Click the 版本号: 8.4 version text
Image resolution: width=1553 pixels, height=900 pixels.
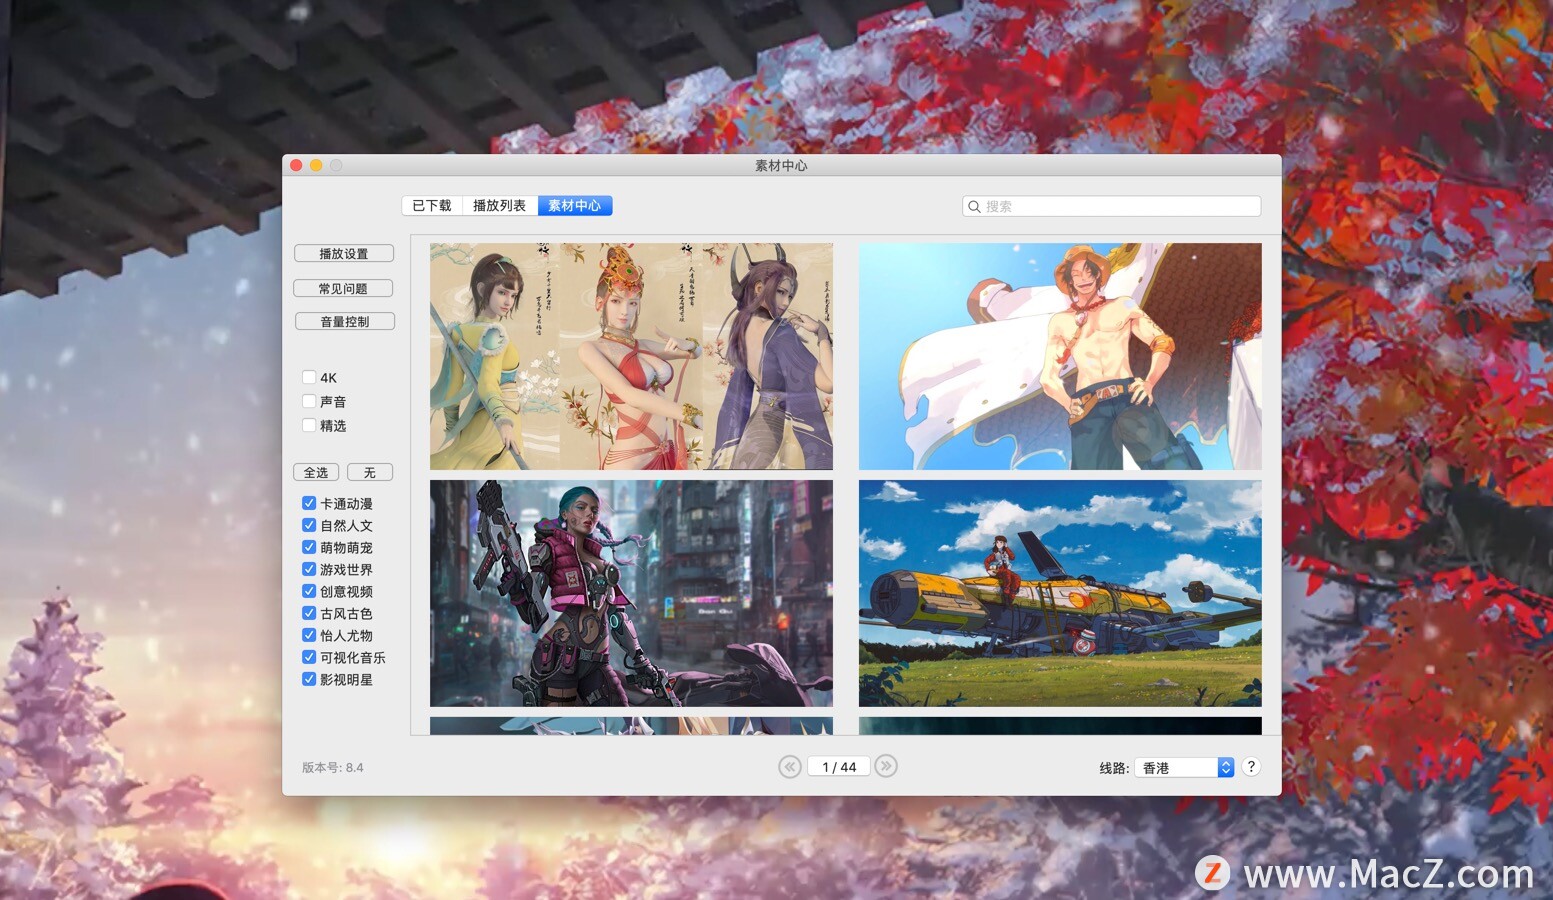[x=333, y=768]
